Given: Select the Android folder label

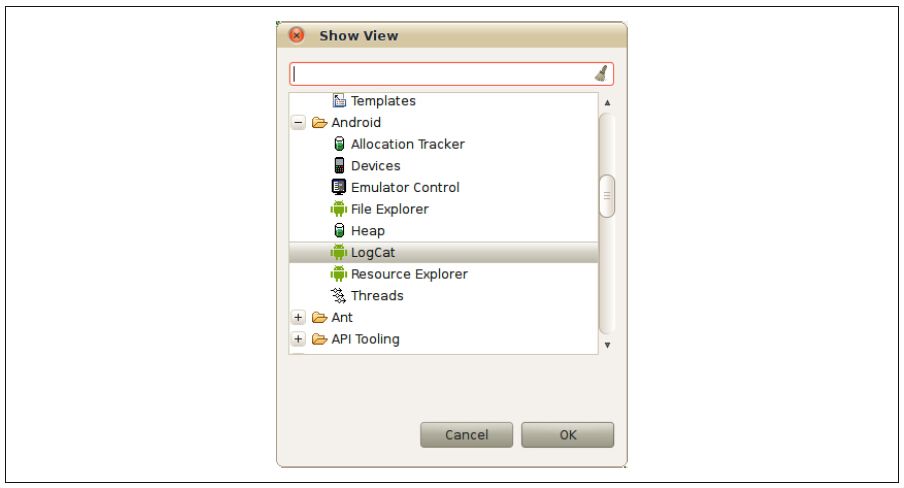Looking at the screenshot, I should [x=356, y=122].
